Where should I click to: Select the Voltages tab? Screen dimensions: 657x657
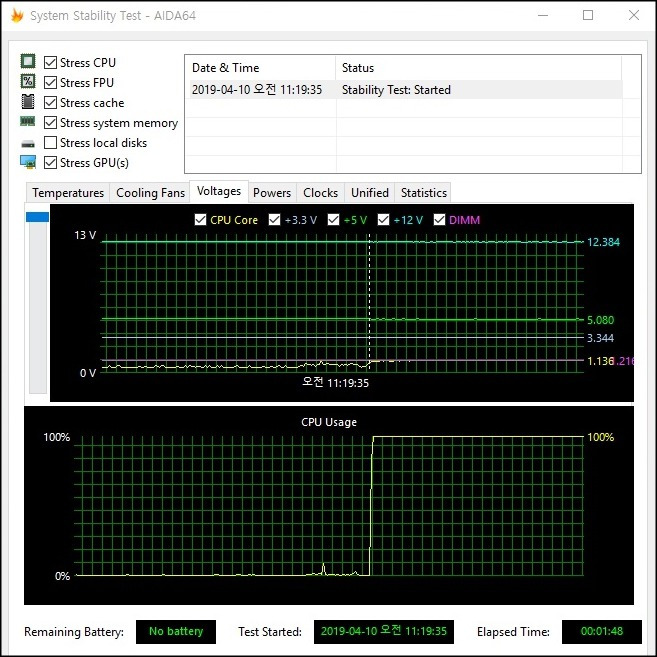coord(219,191)
